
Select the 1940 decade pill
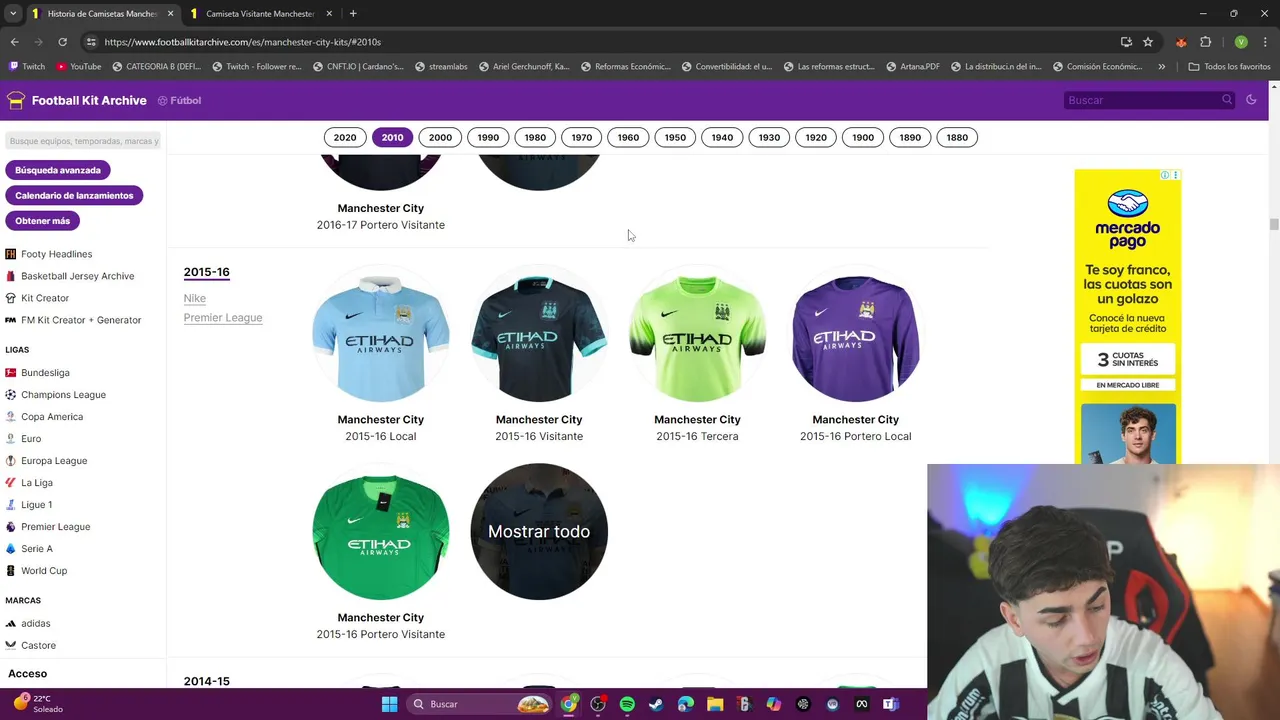pos(722,137)
